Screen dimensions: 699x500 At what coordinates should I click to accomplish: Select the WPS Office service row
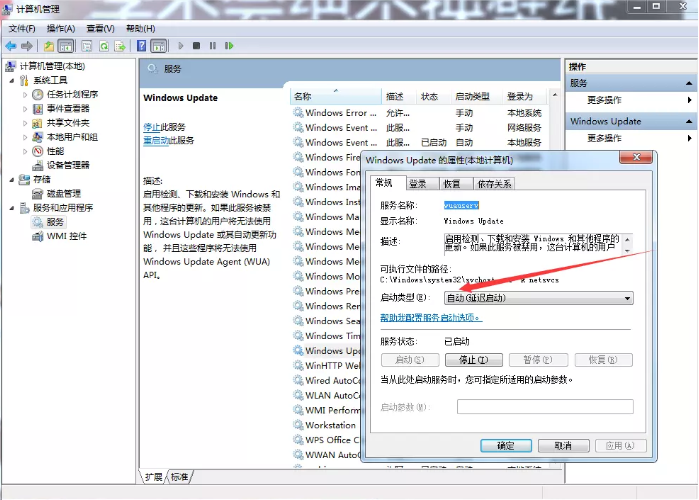pyautogui.click(x=326, y=440)
